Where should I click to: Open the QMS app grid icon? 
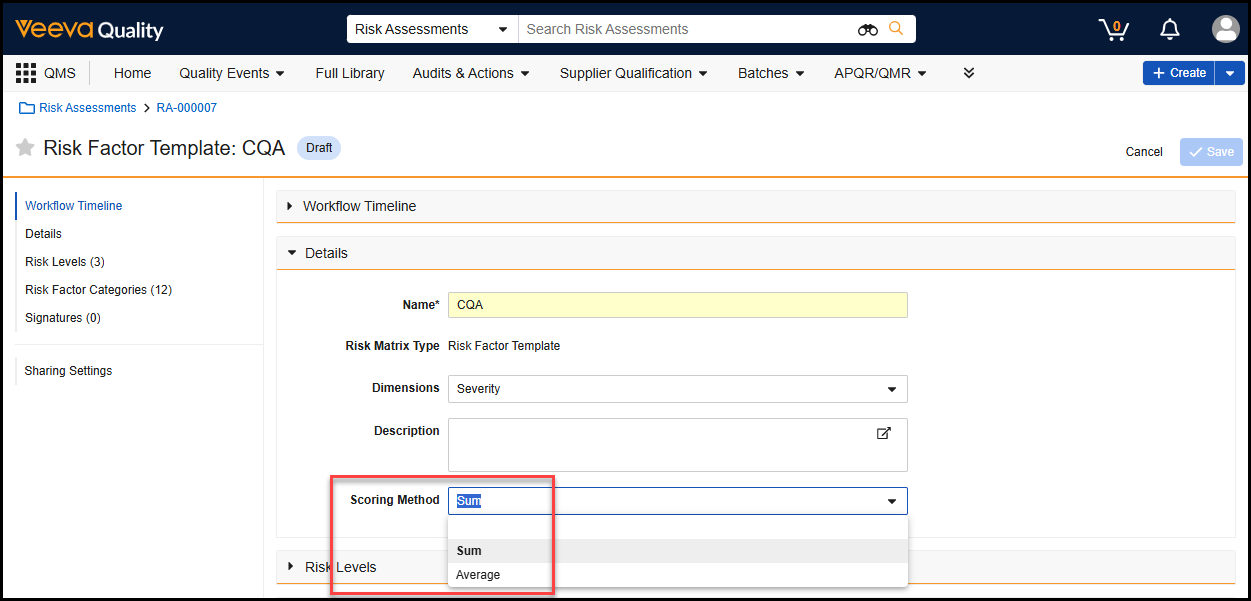click(26, 73)
